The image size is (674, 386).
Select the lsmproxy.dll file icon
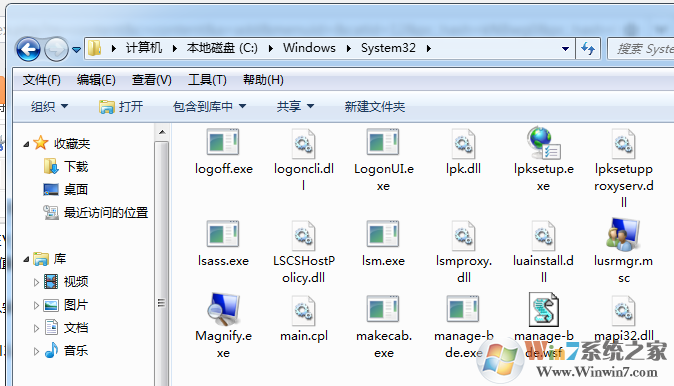(463, 235)
